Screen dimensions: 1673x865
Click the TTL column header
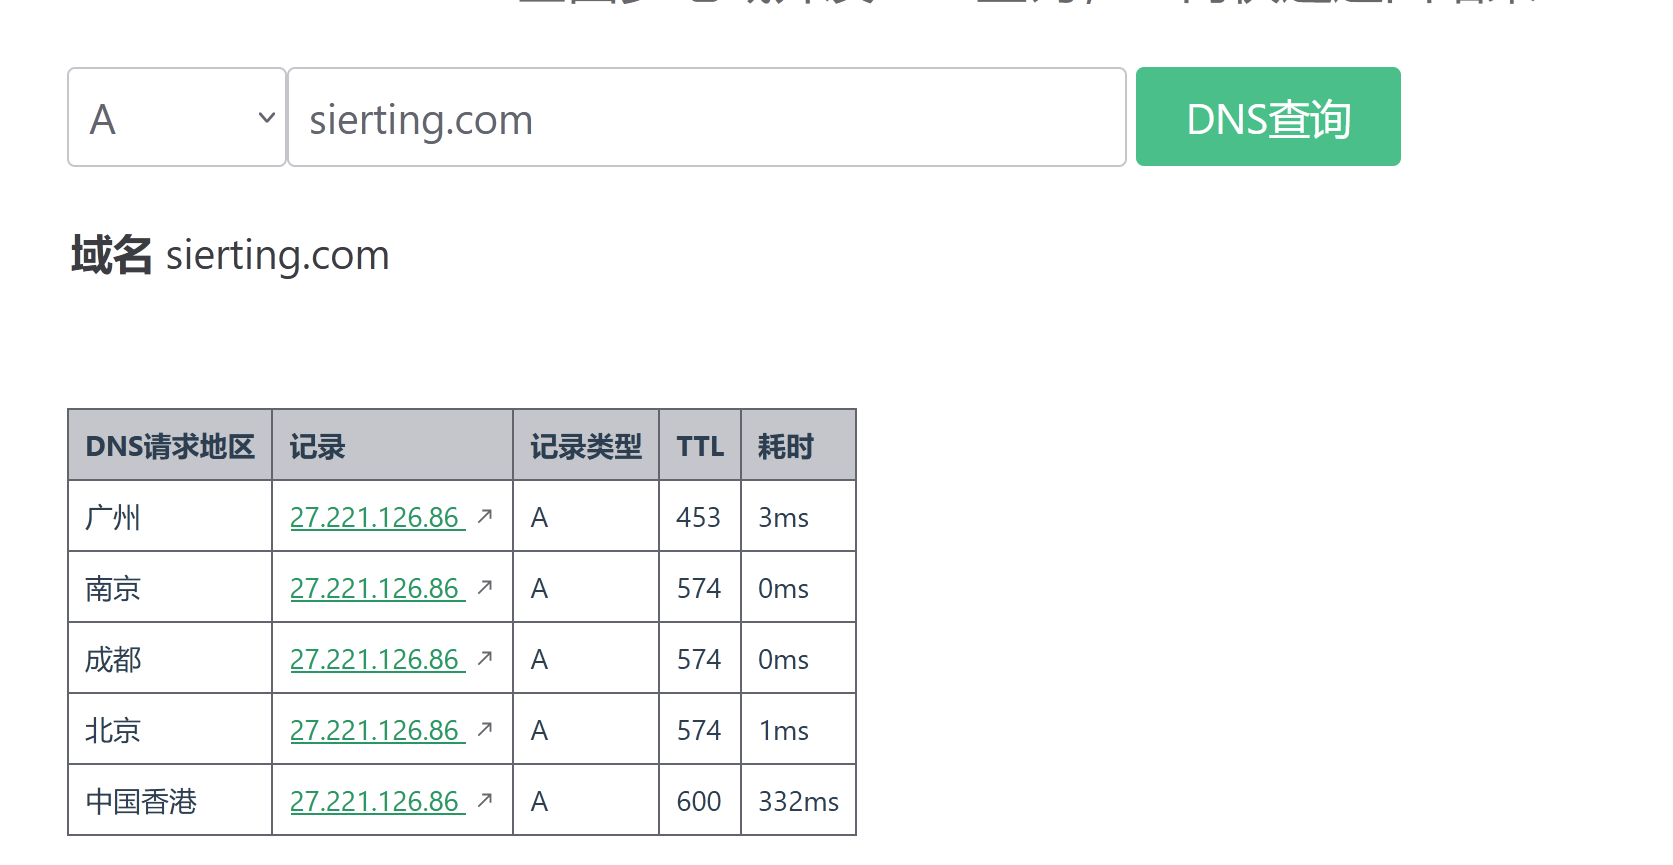tap(699, 446)
